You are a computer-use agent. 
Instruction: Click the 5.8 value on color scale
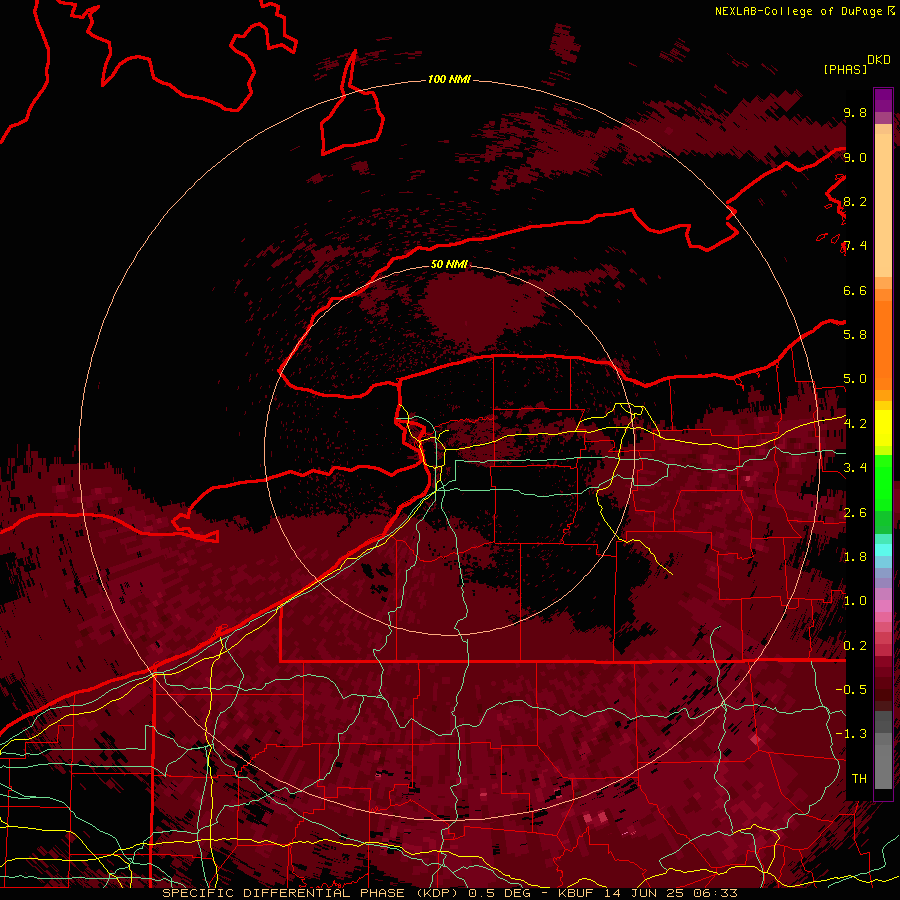[x=855, y=335]
